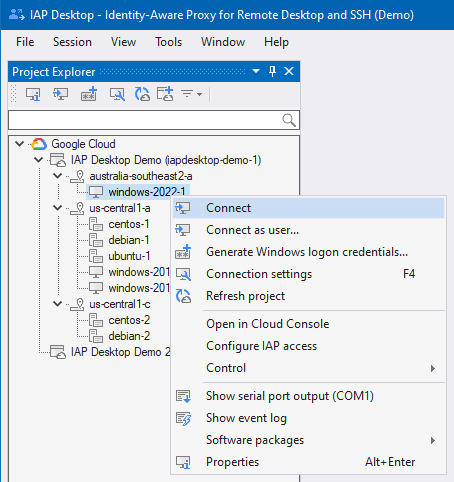Choose Connect as user... from context menu
The height and width of the screenshot is (482, 454).
[x=308, y=230]
